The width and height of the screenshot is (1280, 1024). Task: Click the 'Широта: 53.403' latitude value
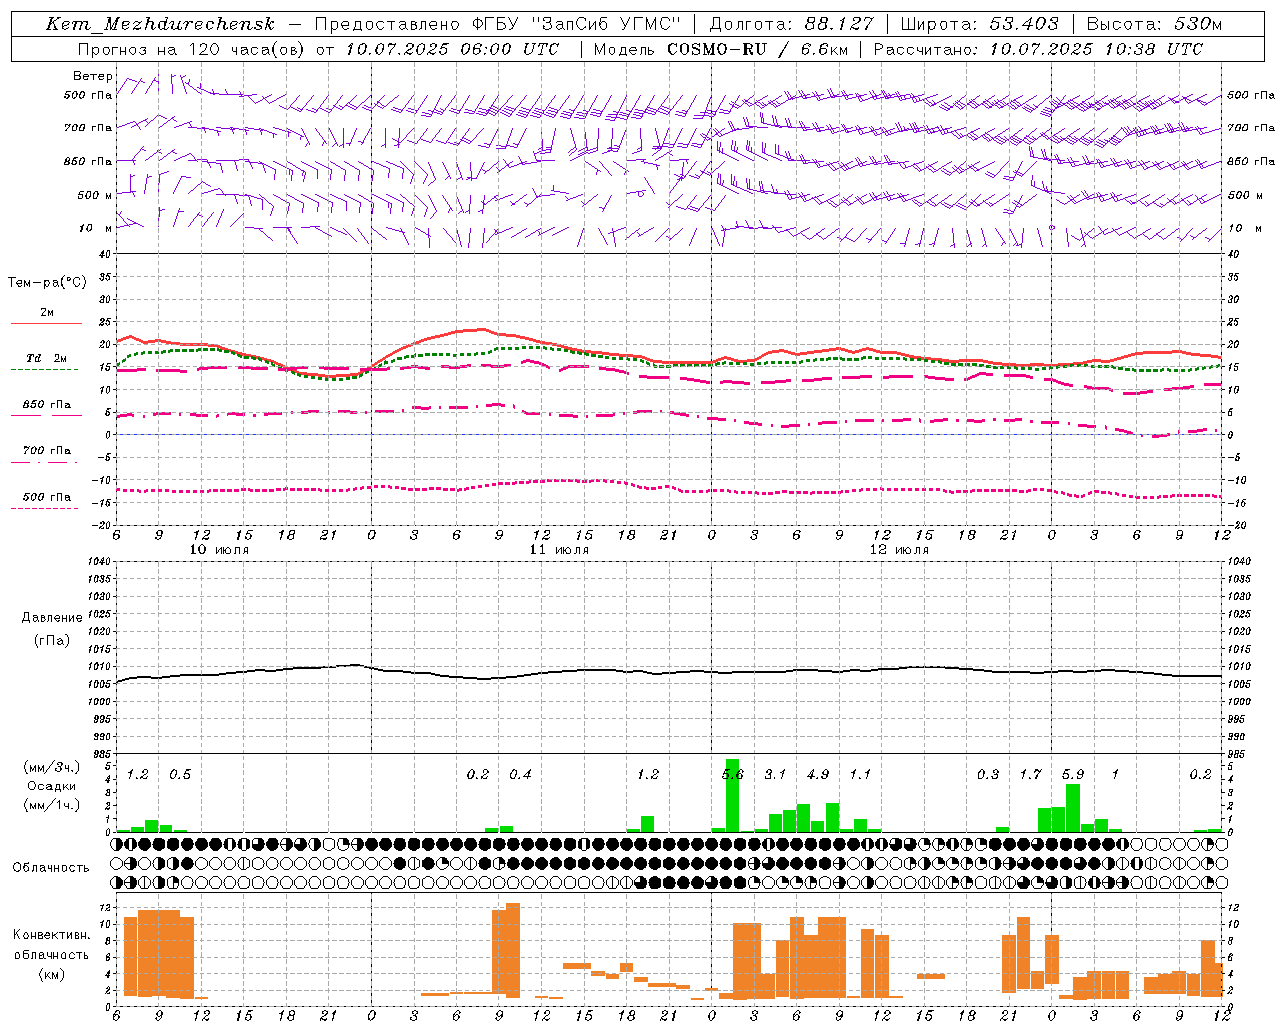[980, 24]
